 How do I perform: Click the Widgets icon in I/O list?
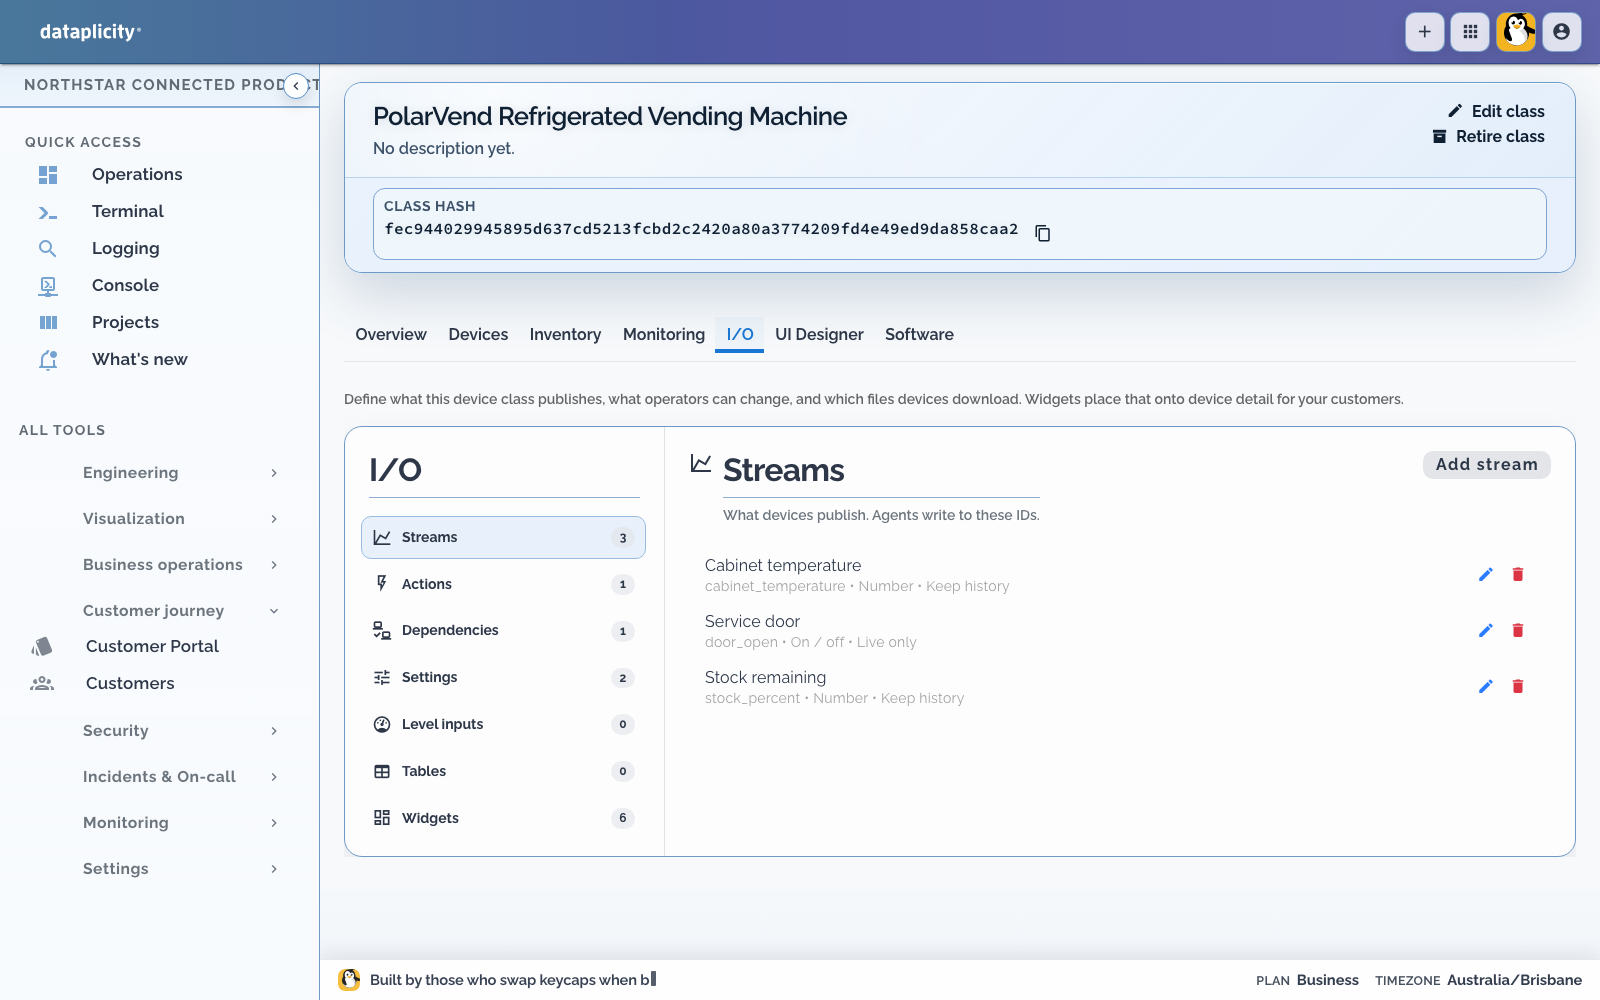coord(382,818)
